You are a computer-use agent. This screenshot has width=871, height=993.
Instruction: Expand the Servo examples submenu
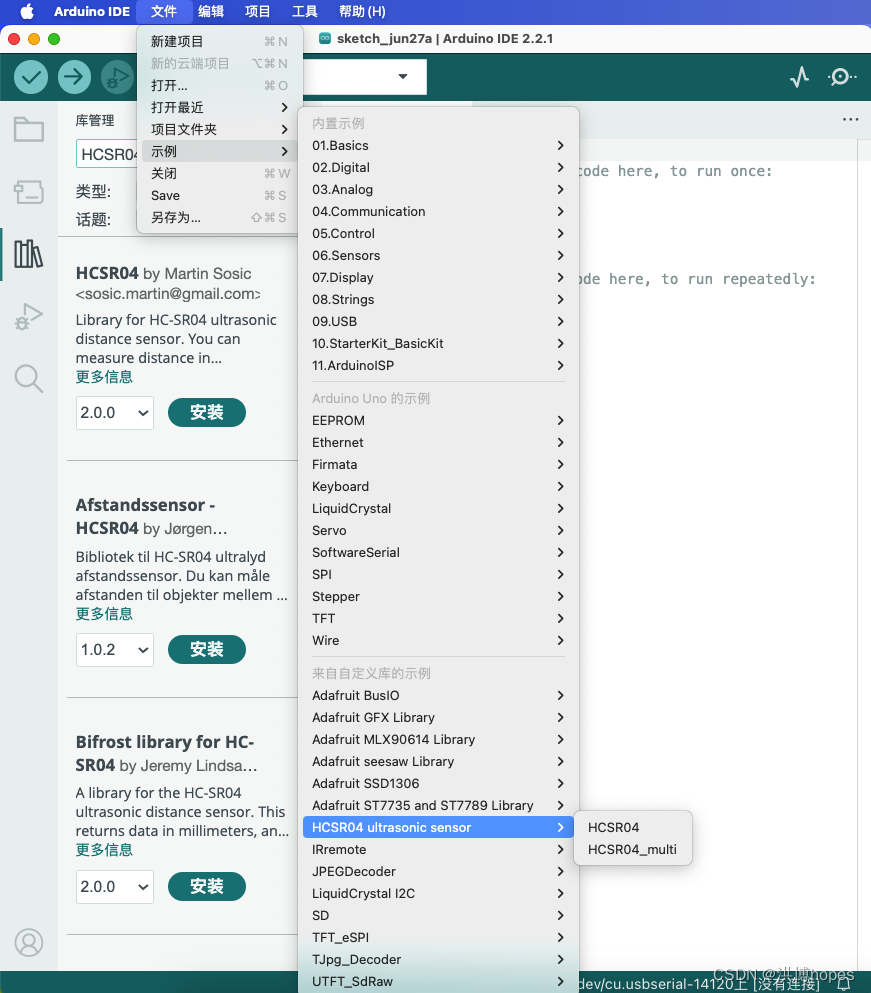tap(438, 531)
